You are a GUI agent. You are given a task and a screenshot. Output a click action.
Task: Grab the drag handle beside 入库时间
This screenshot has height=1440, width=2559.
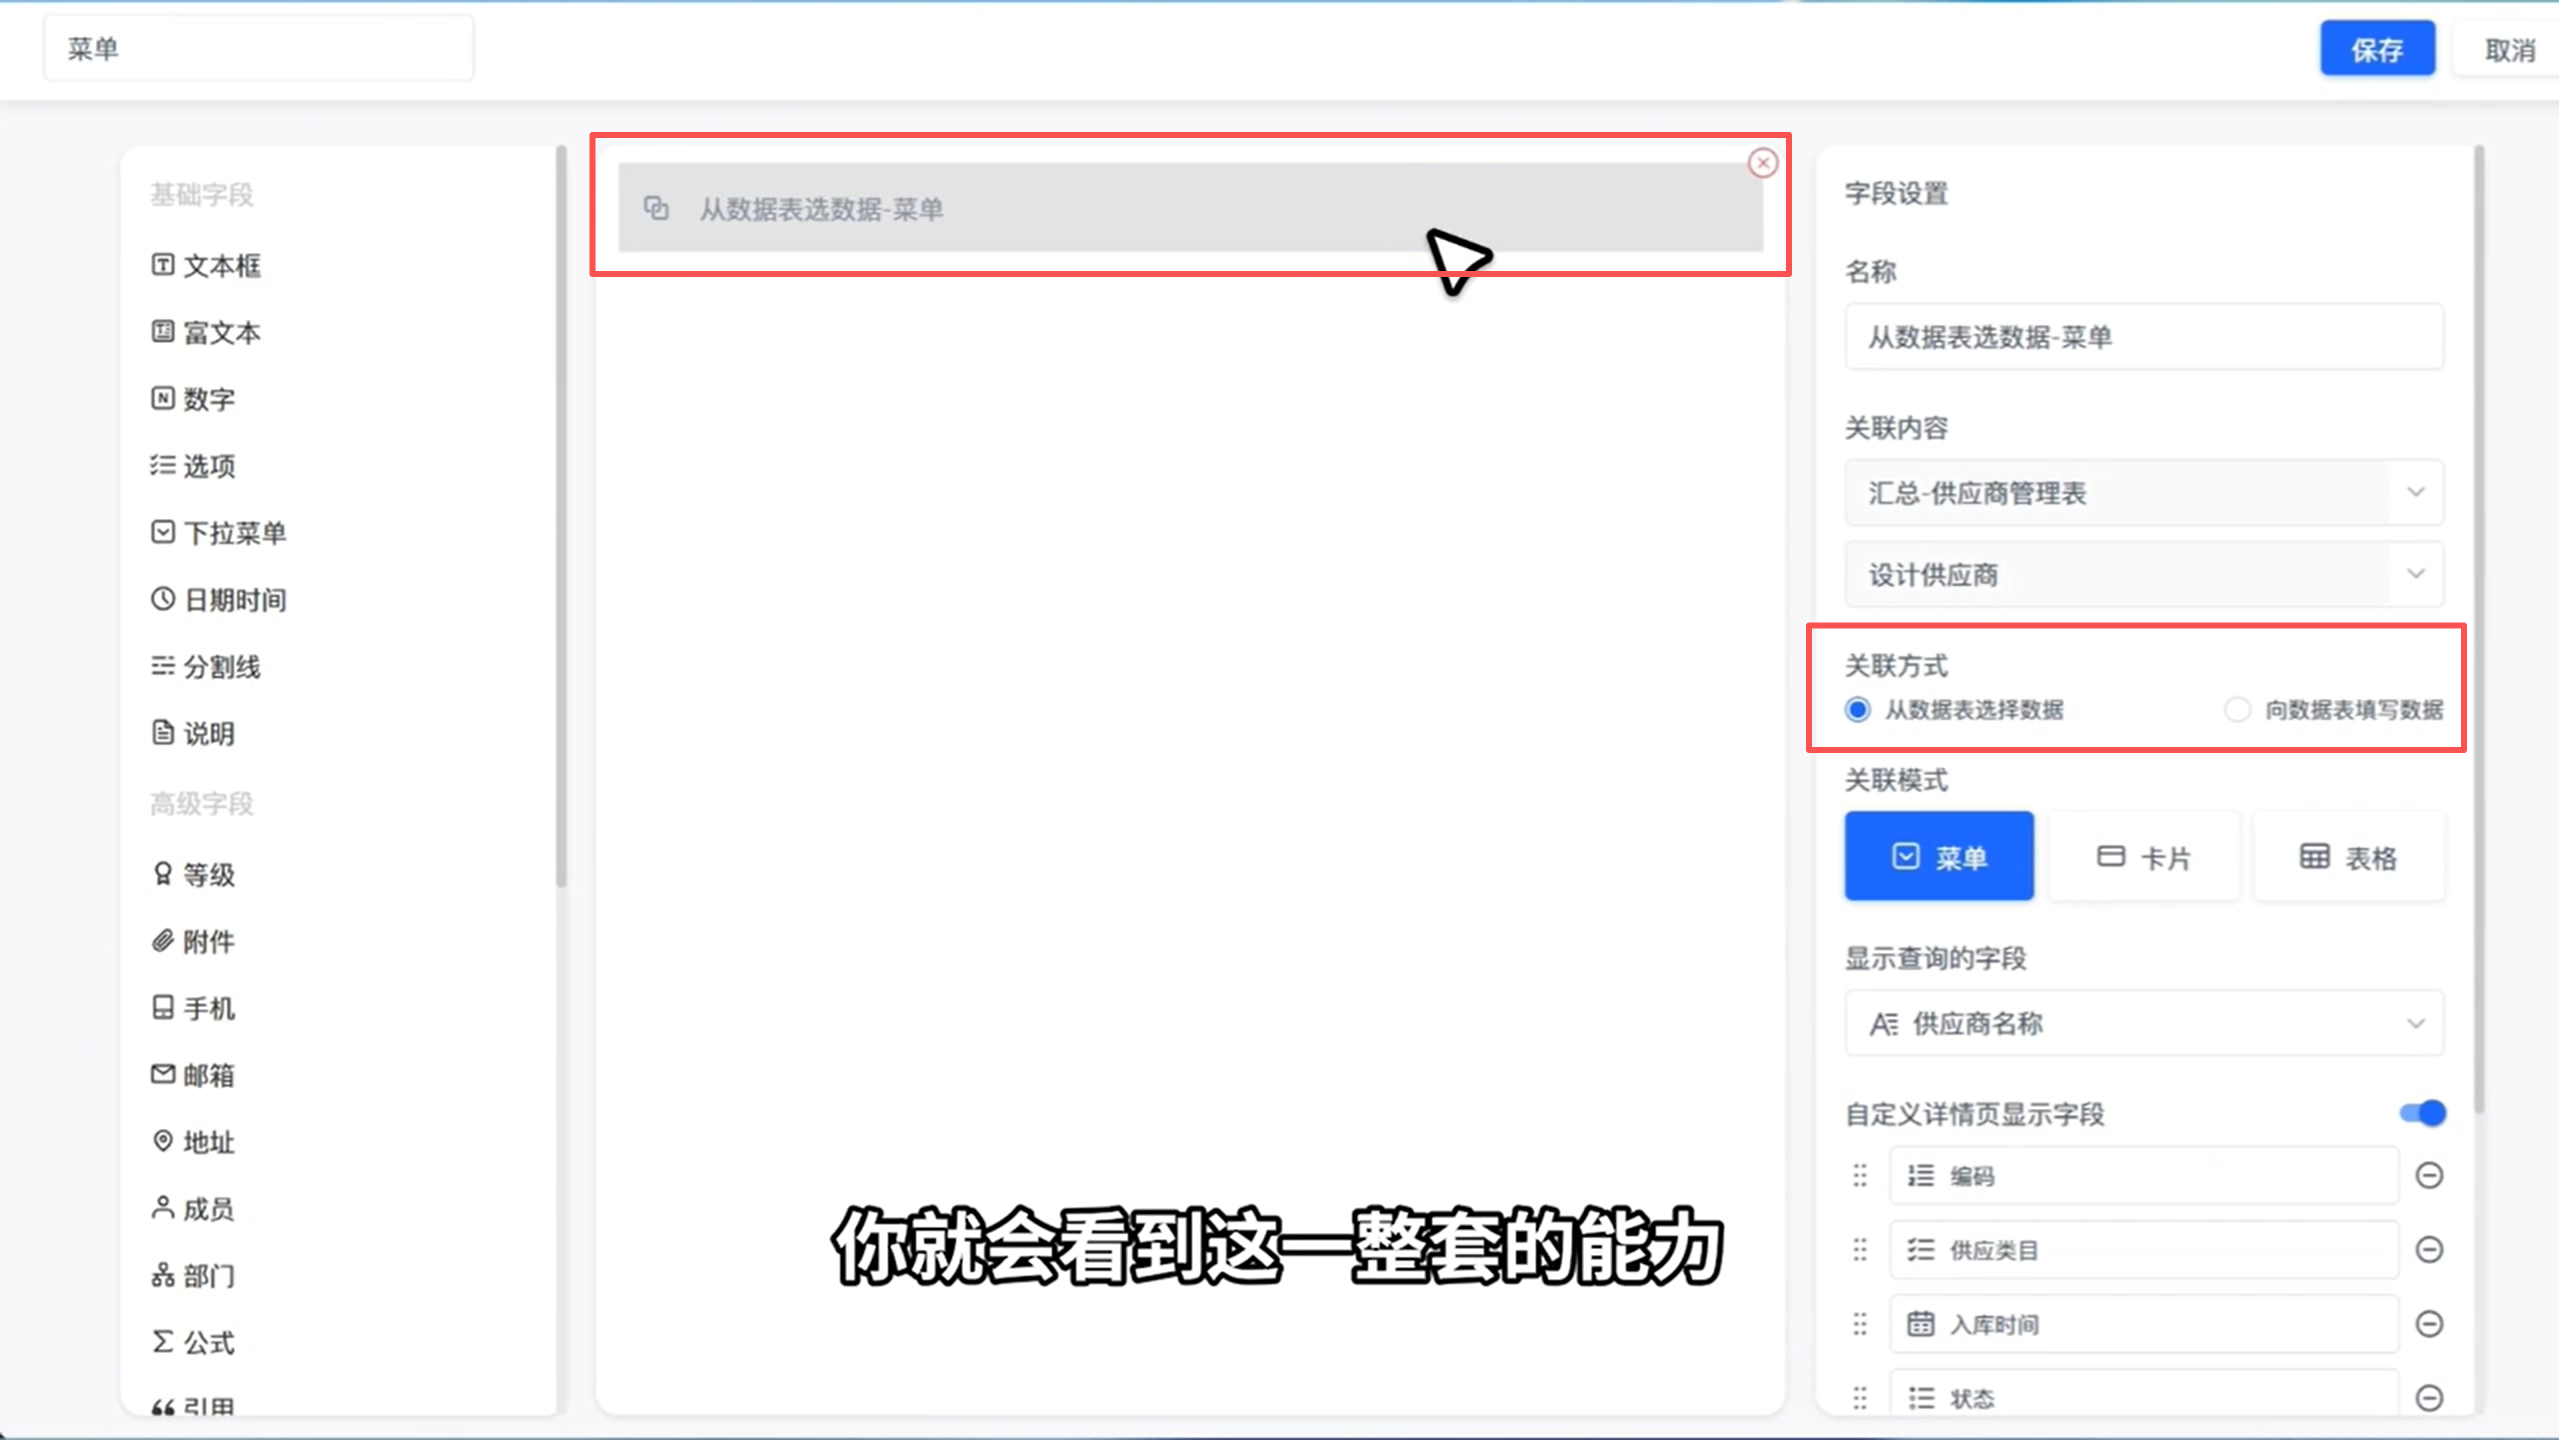1860,1324
